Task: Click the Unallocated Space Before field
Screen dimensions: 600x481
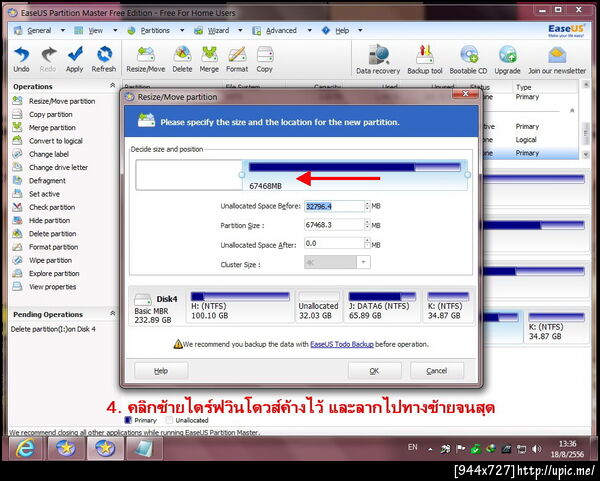Action: pyautogui.click(x=334, y=206)
